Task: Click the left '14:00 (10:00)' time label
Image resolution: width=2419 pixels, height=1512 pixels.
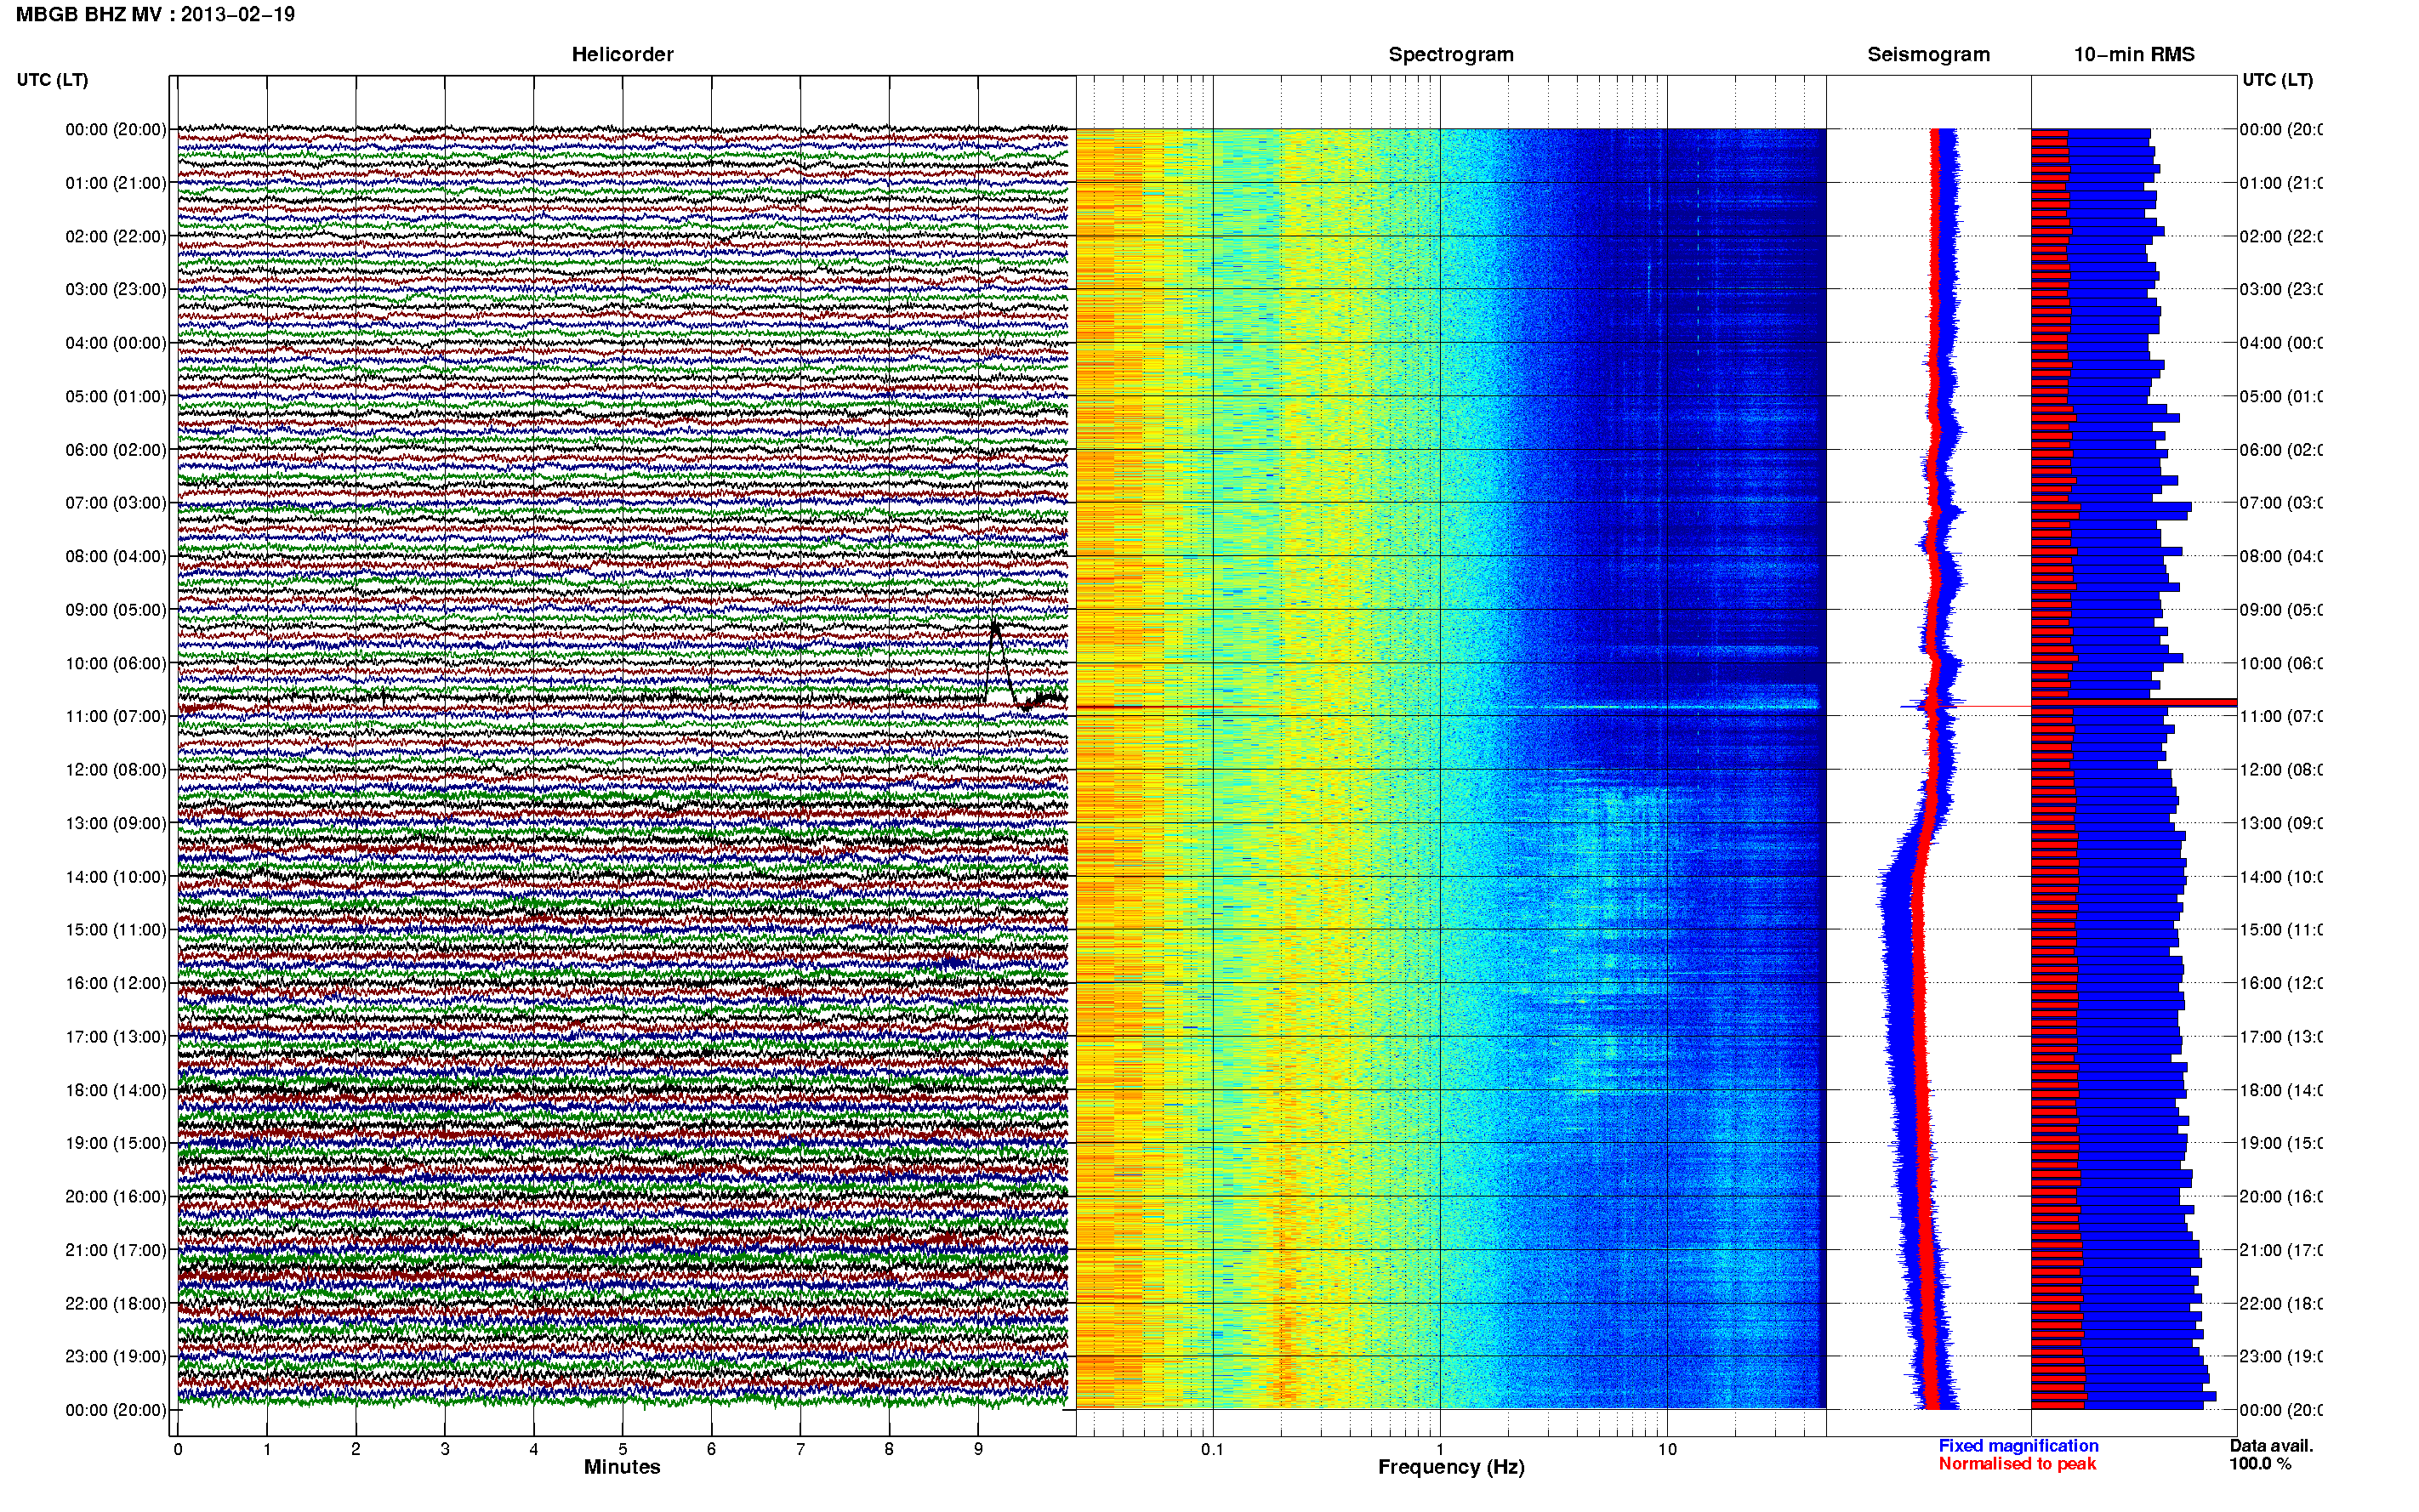Action: 116,877
